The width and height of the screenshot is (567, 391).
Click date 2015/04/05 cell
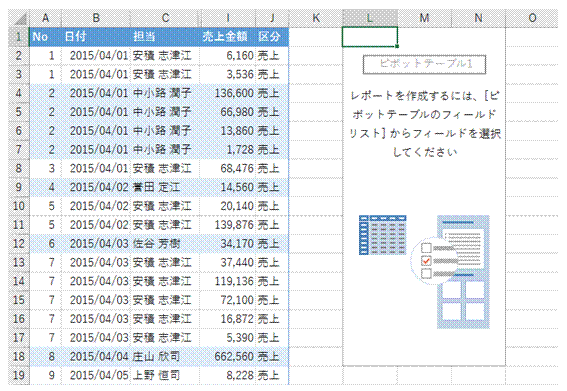pos(96,375)
